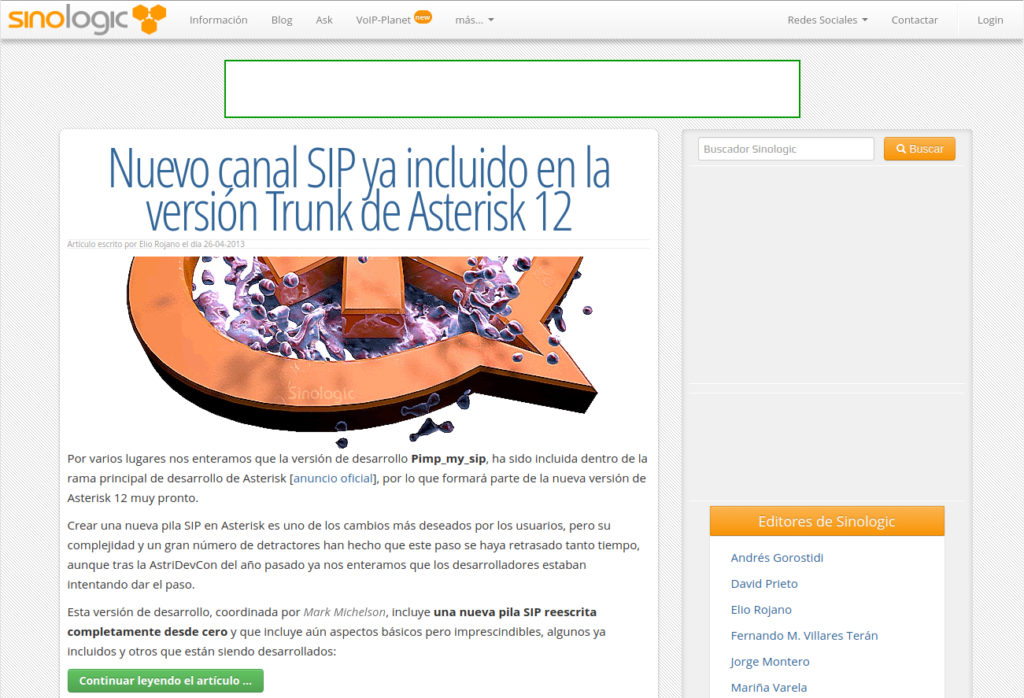Open the Información menu item
The height and width of the screenshot is (698, 1024).
tap(218, 20)
